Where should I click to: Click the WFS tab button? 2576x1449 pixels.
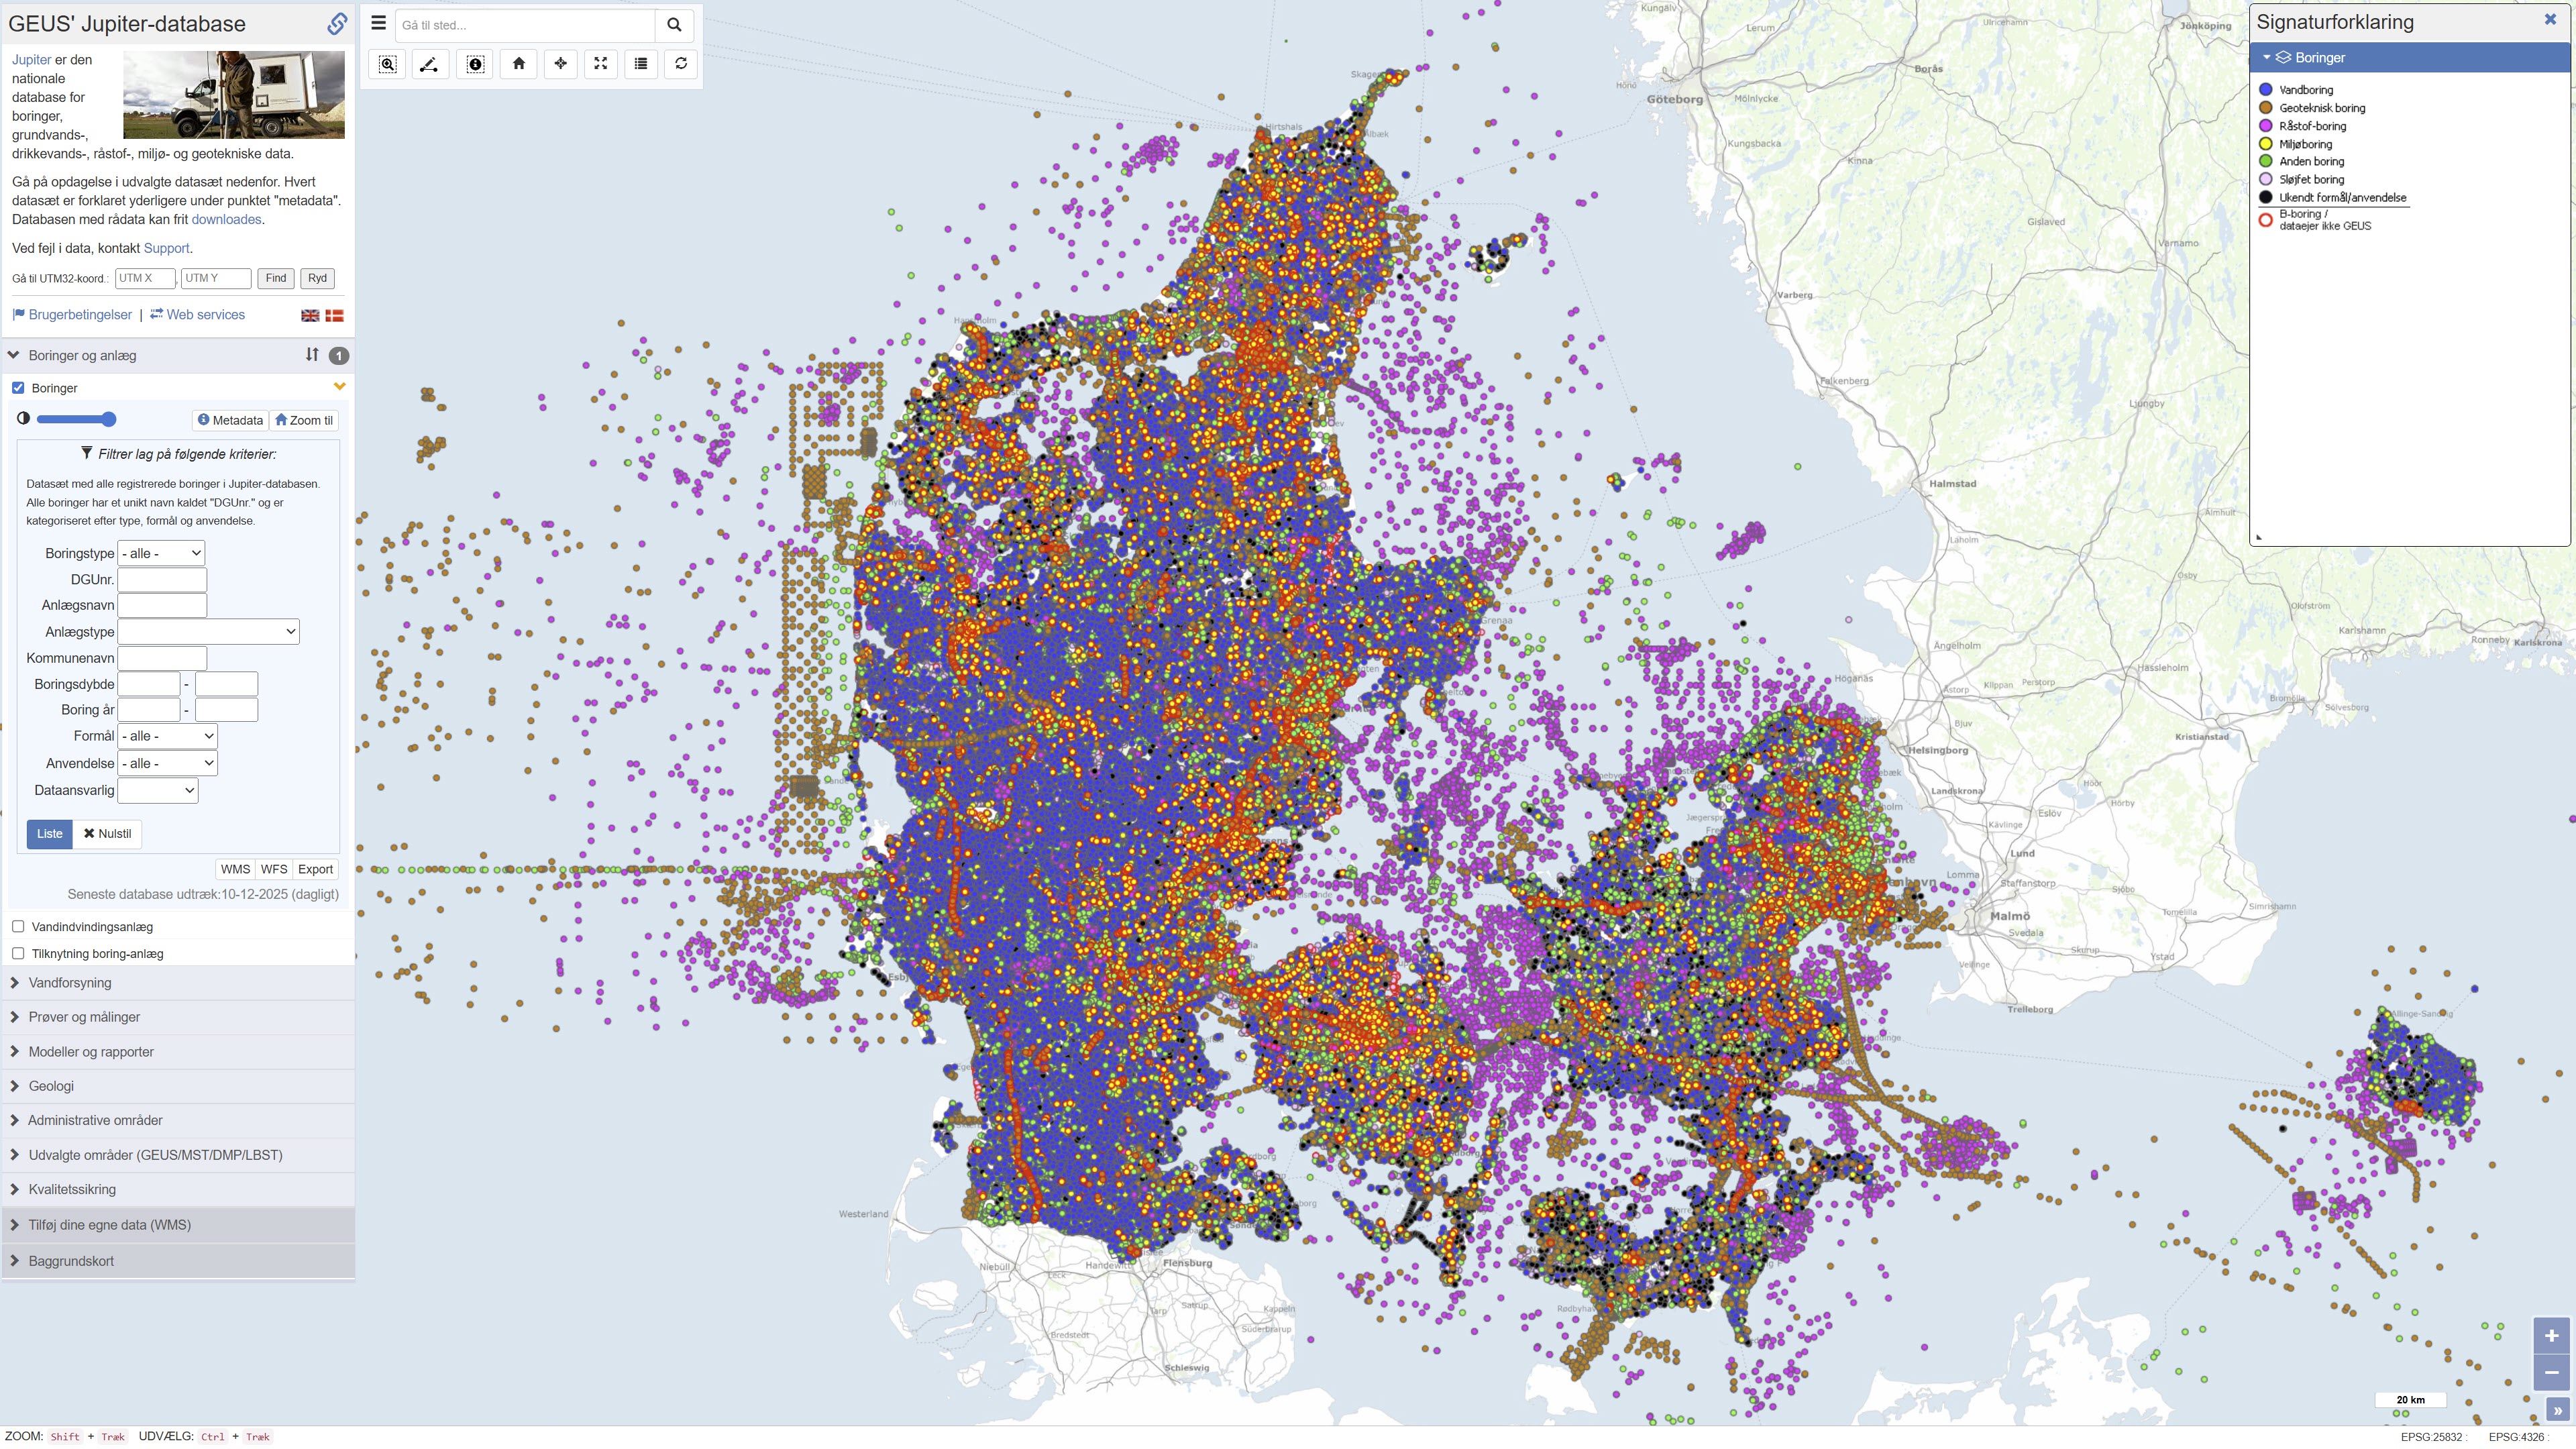click(x=273, y=870)
